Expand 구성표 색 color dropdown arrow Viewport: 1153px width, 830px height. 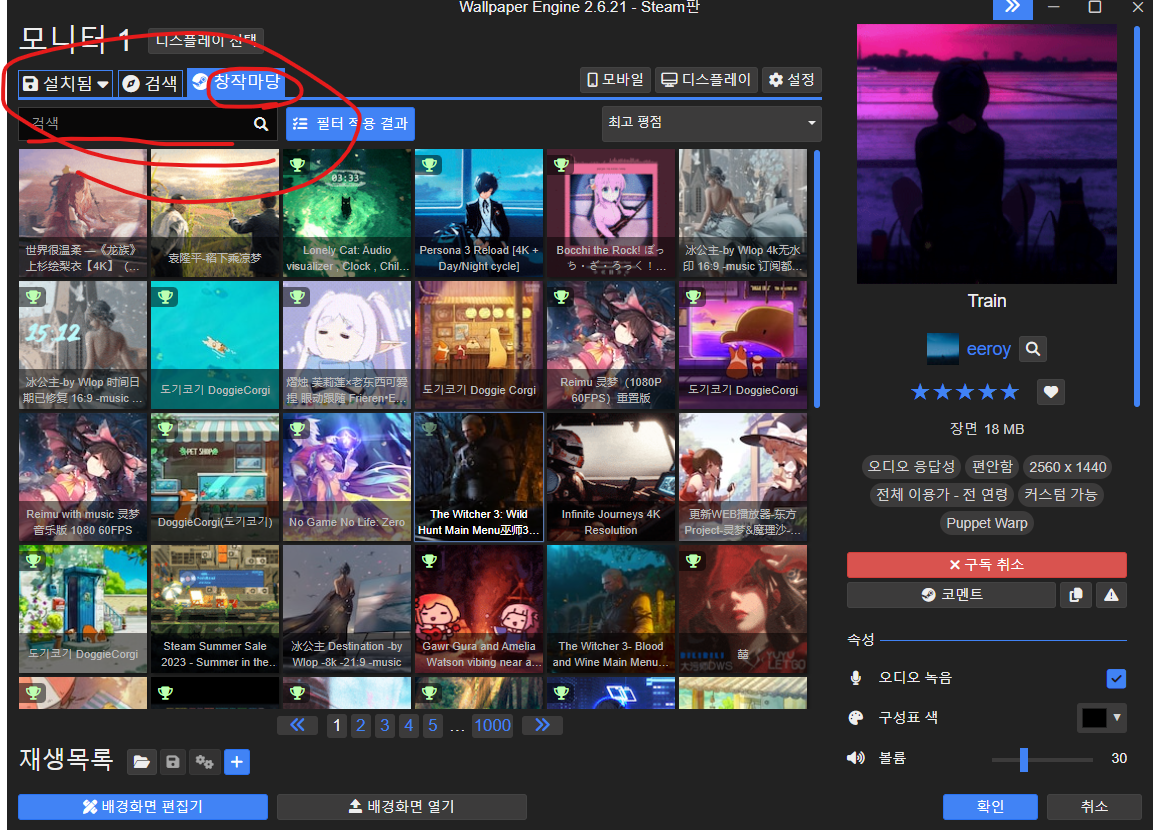pyautogui.click(x=1117, y=718)
